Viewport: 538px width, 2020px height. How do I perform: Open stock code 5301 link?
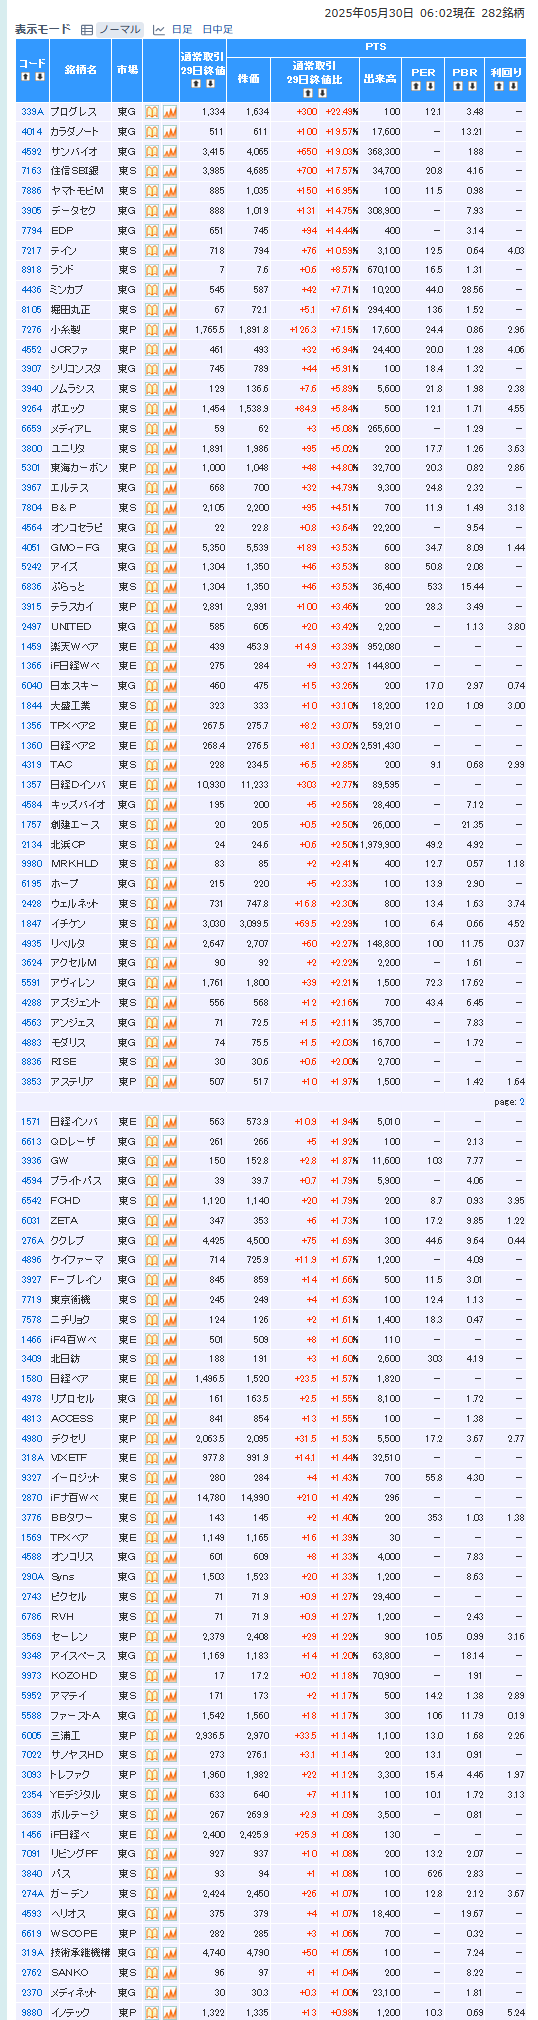[x=32, y=468]
